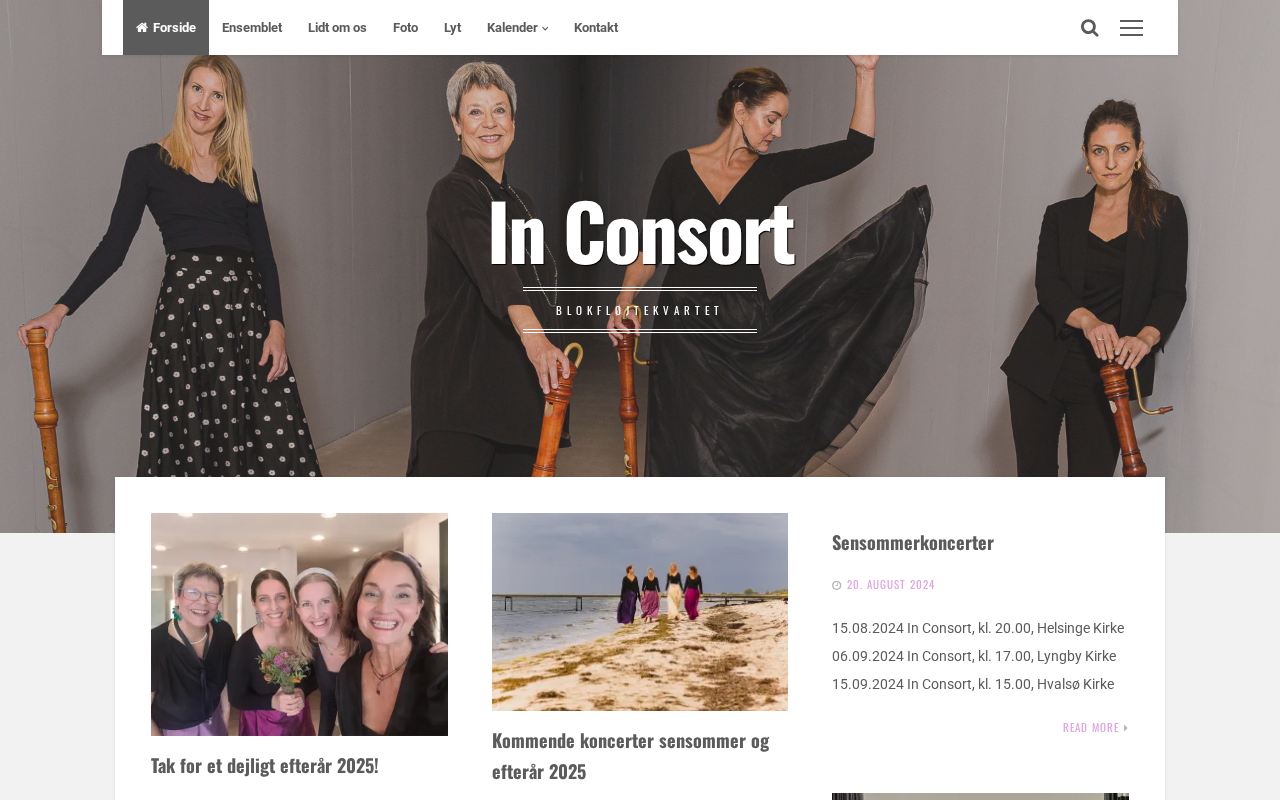Click the group selfie thumbnail image
The height and width of the screenshot is (800, 1280).
point(299,624)
